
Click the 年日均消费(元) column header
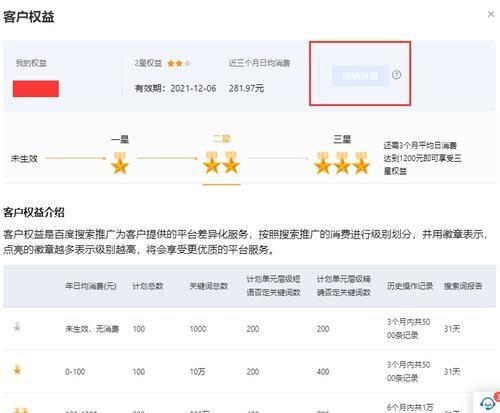tap(91, 286)
